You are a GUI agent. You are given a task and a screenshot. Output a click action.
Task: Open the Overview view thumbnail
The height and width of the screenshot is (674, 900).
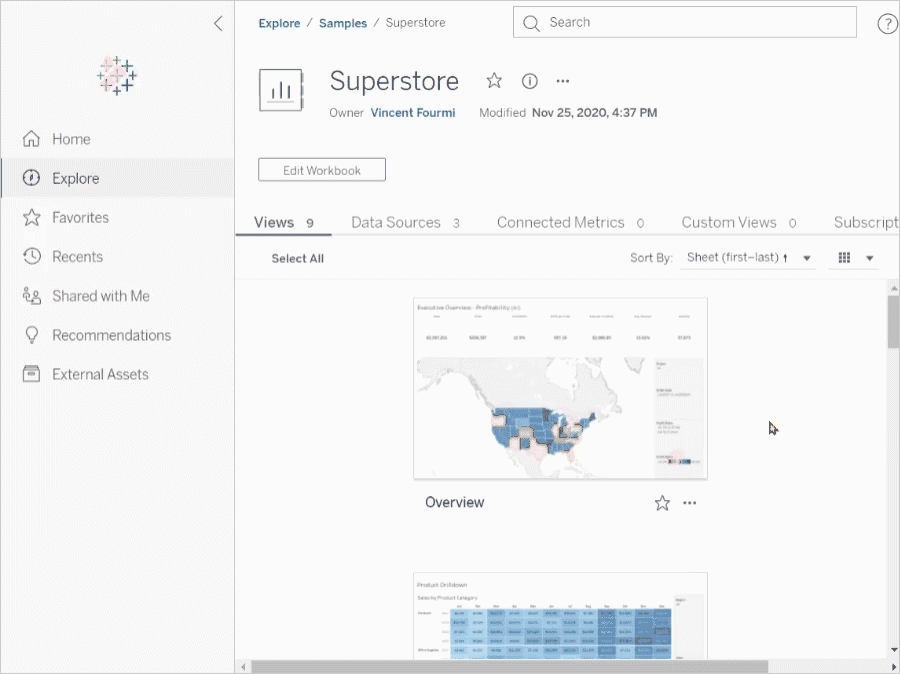pos(560,388)
